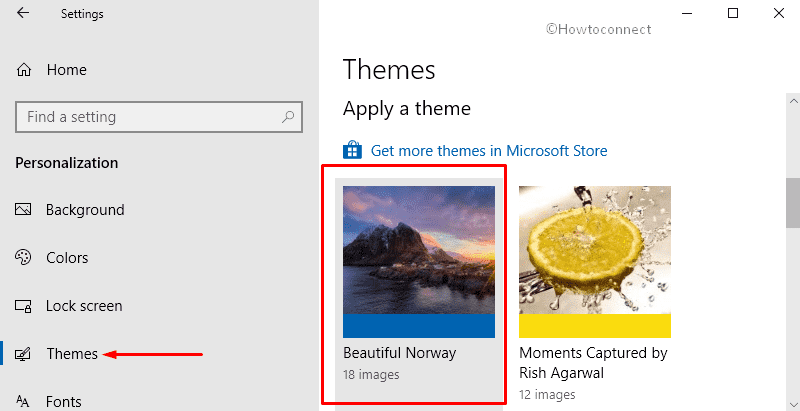The height and width of the screenshot is (411, 800).
Task: Click the Lock screen icon
Action: click(23, 306)
